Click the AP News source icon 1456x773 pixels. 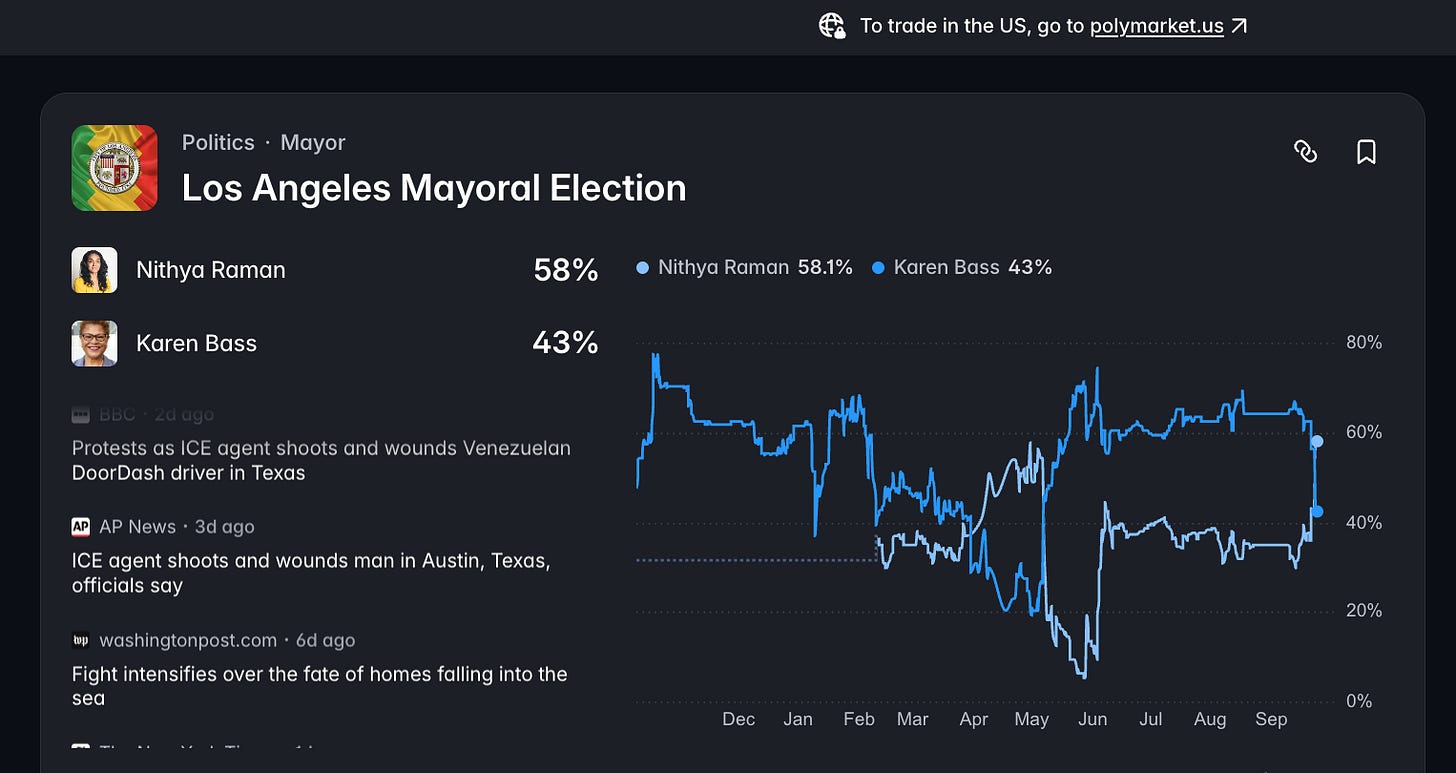81,527
